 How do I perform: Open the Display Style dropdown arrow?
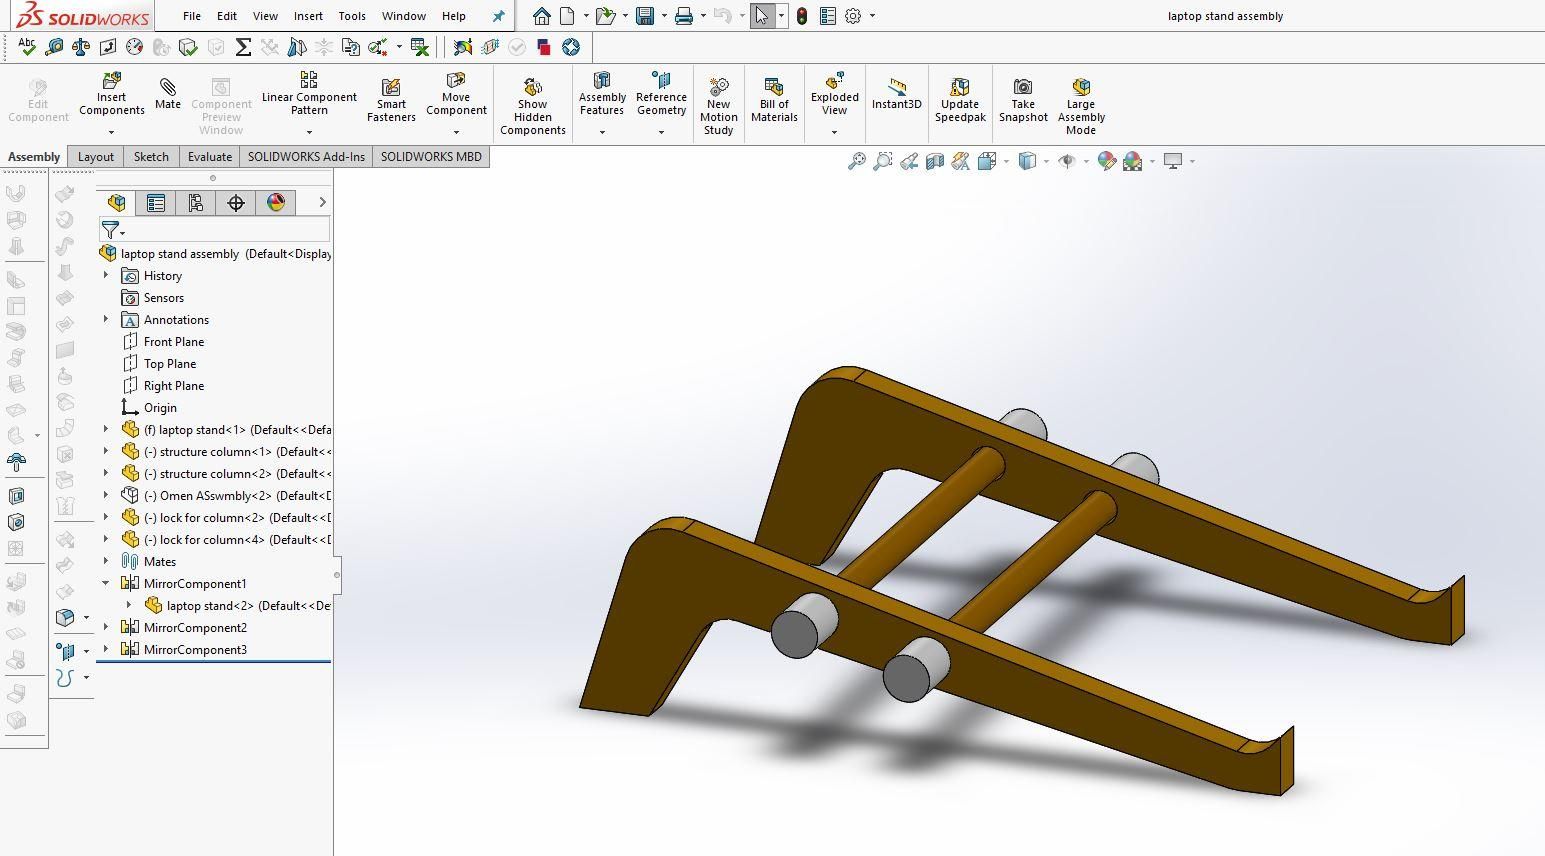coord(1046,161)
